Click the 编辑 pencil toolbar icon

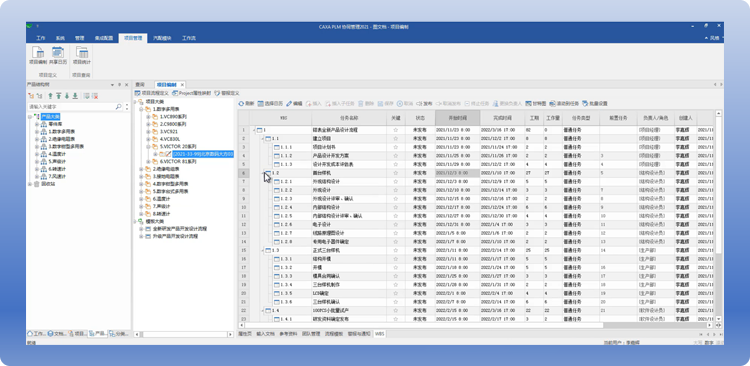click(294, 103)
